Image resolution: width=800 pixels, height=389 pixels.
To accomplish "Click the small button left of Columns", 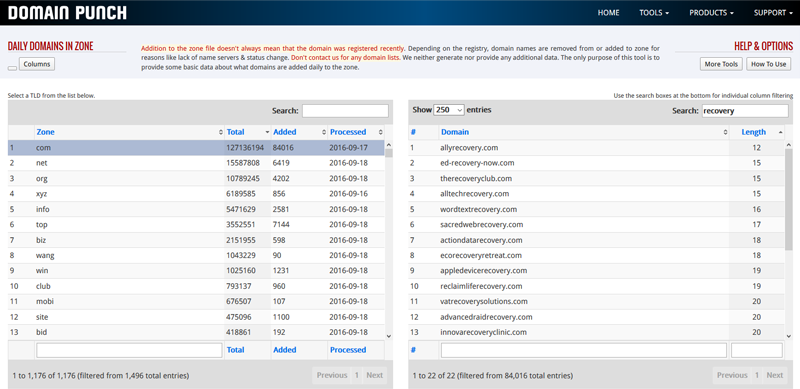I will (x=12, y=68).
